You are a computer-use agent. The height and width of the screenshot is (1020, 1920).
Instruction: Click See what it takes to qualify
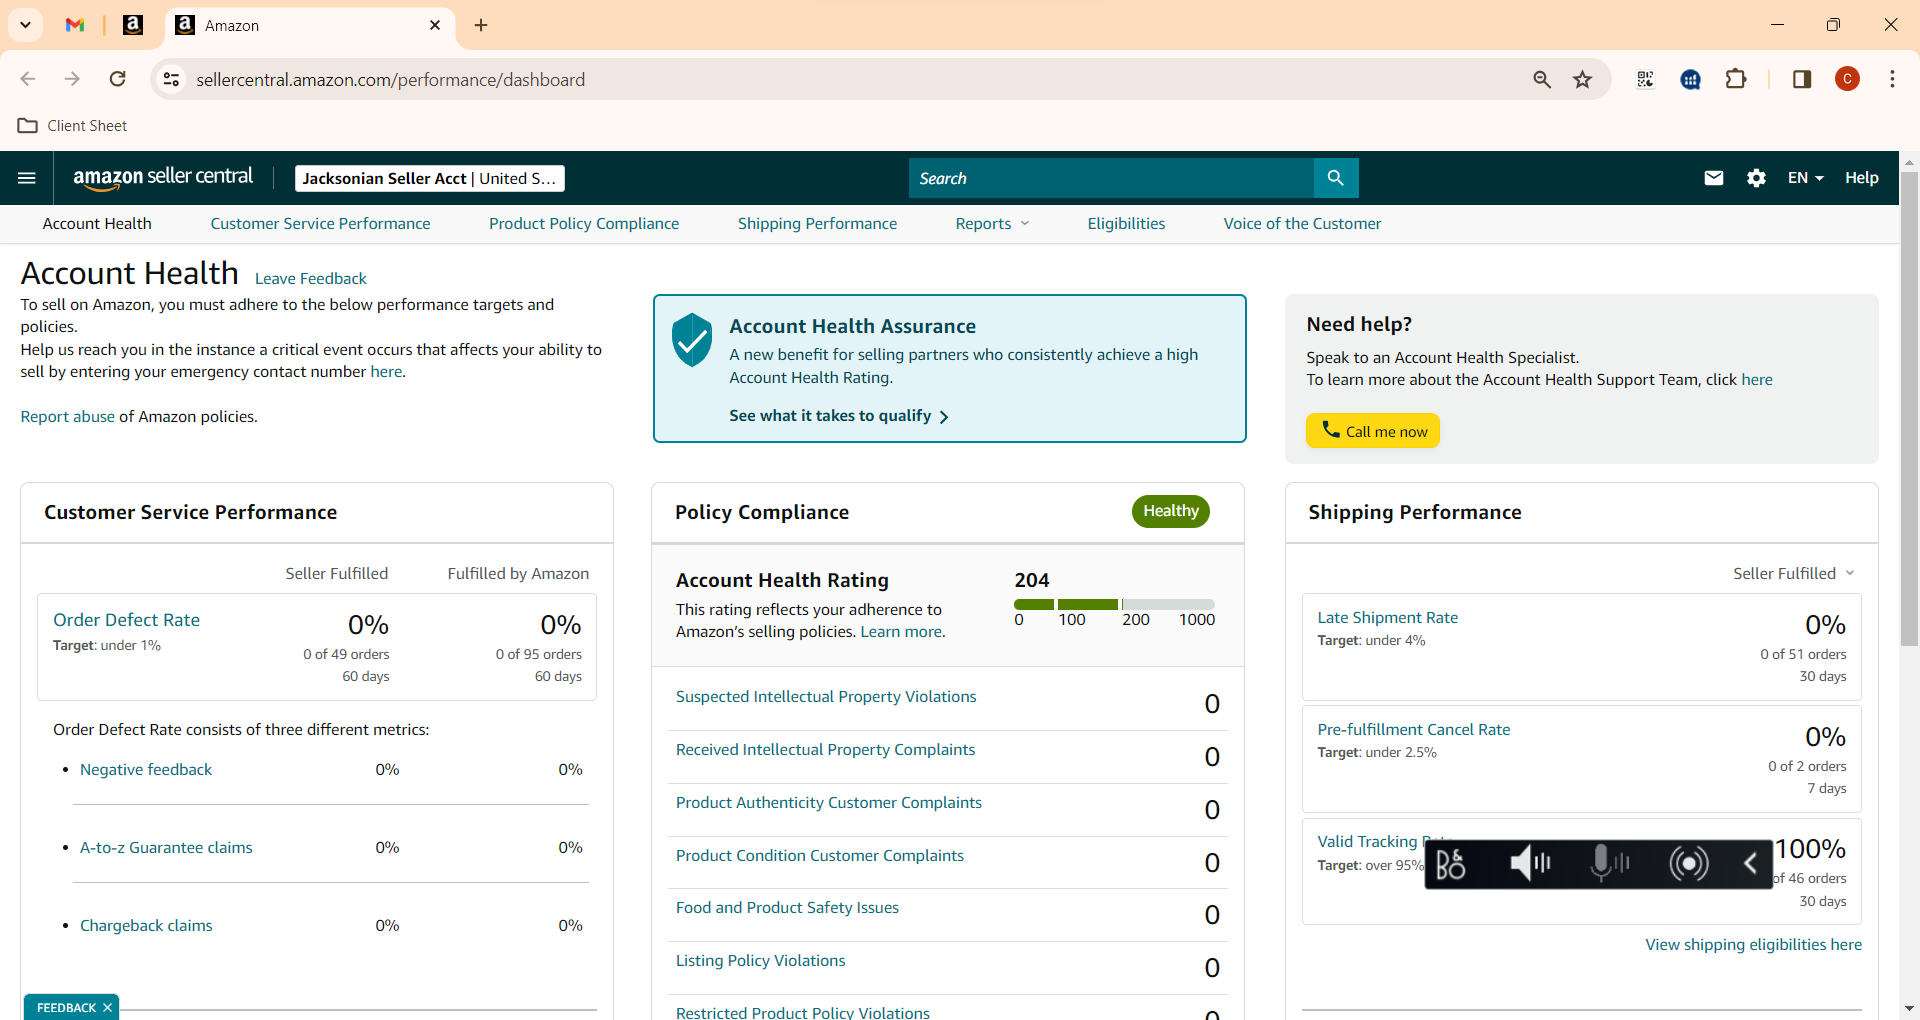839,416
